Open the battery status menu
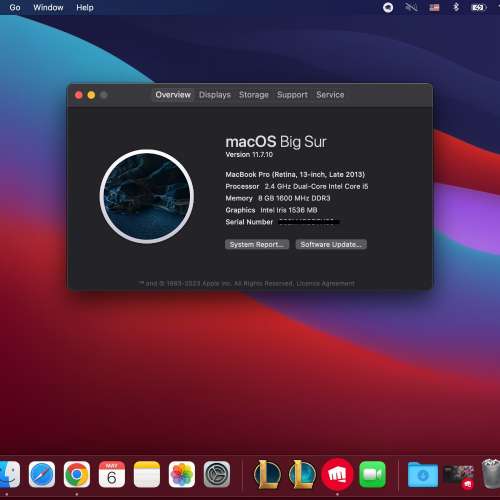 [x=478, y=7]
